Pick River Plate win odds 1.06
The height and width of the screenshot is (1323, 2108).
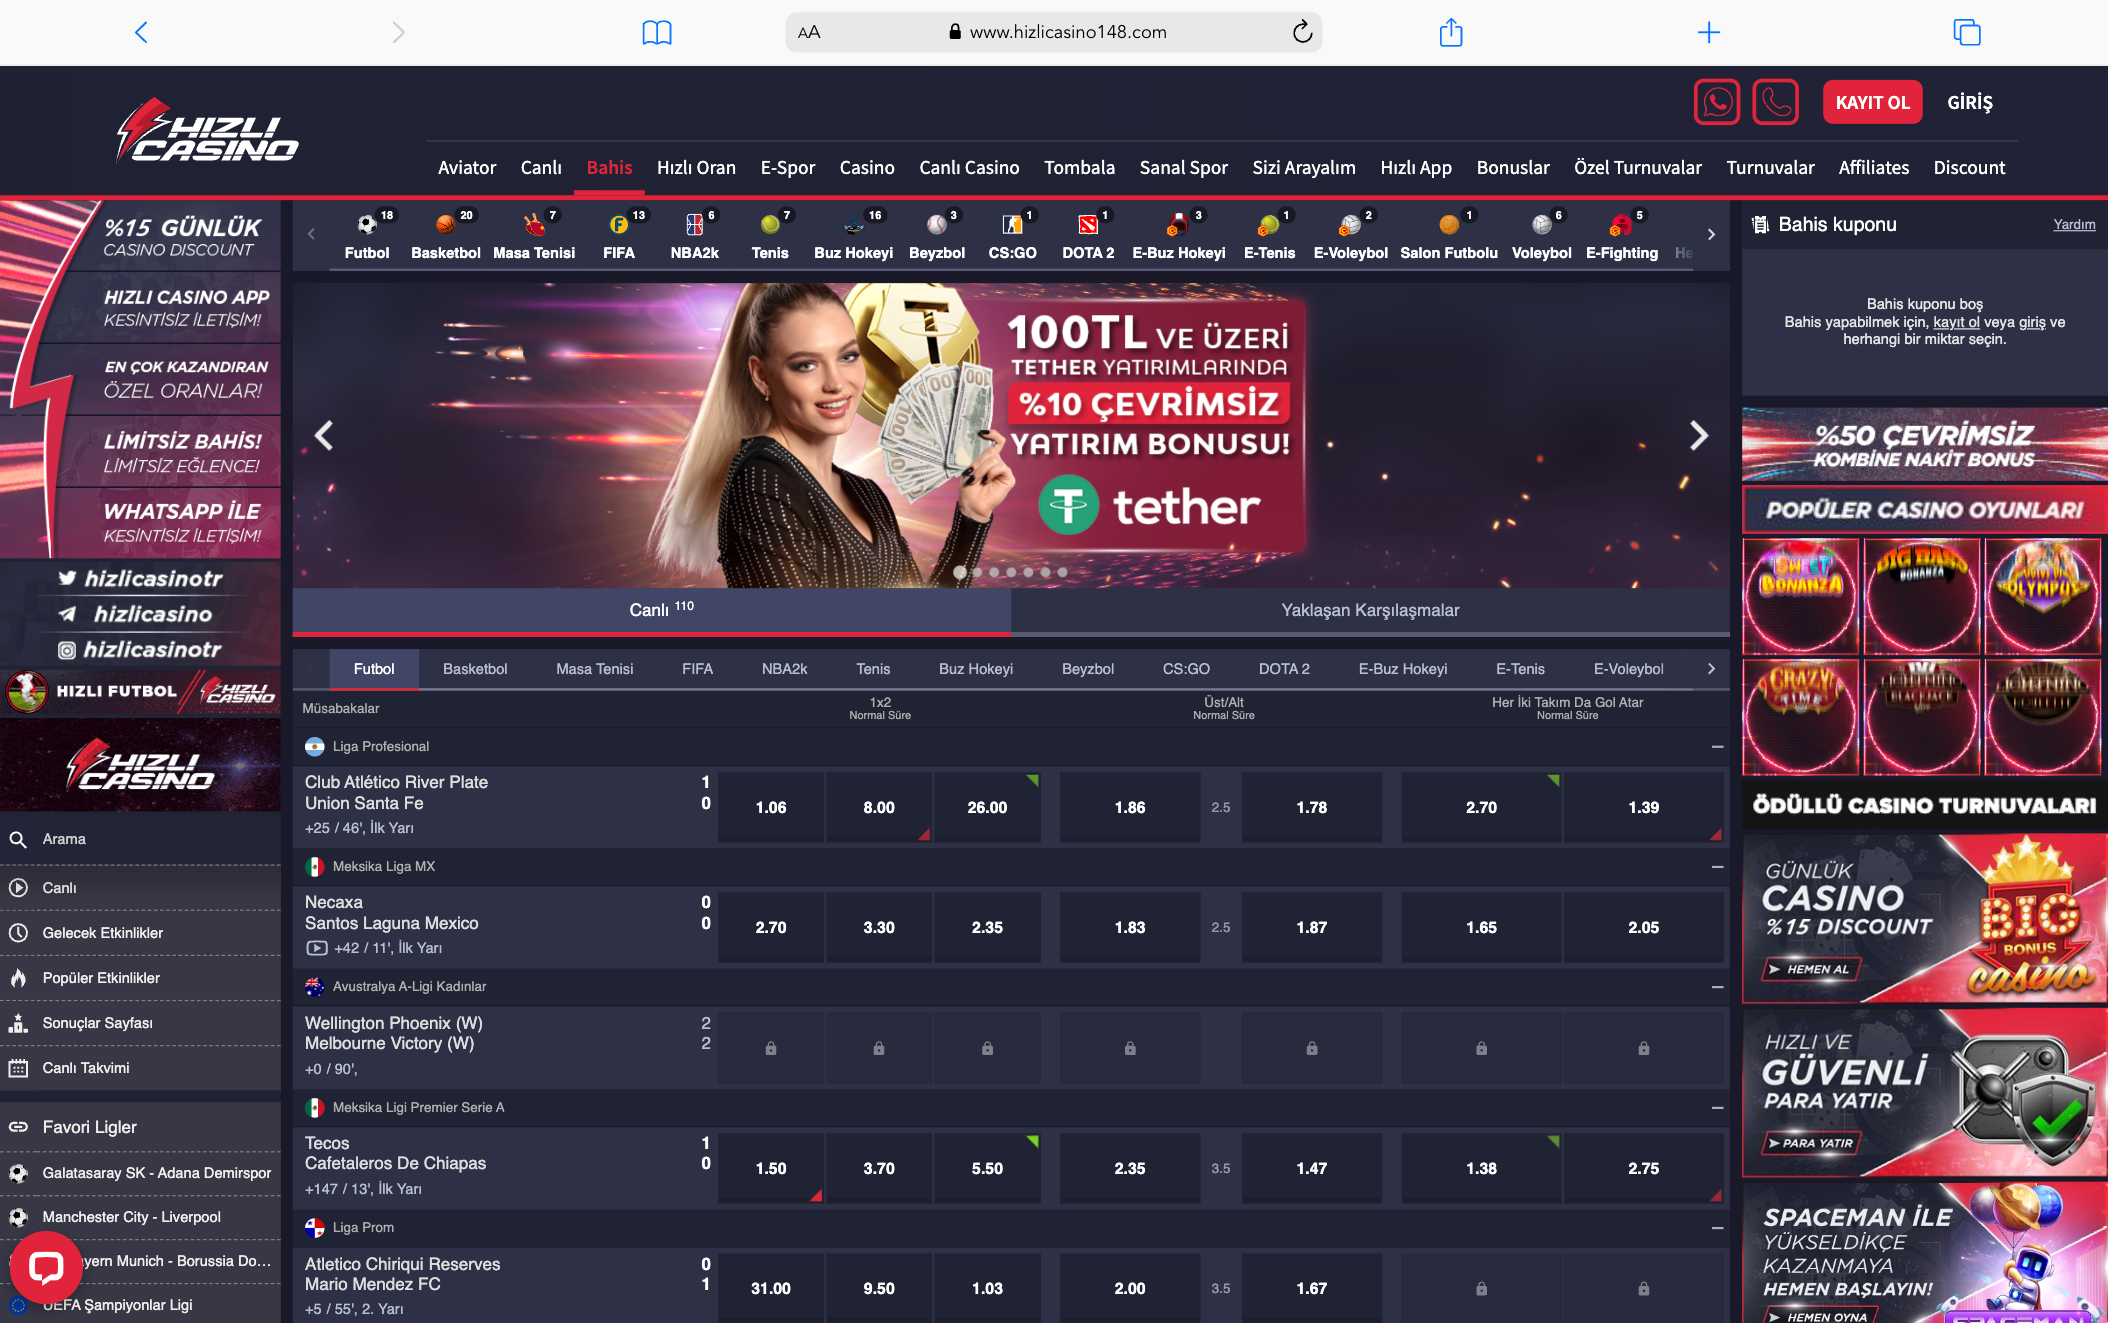[771, 807]
